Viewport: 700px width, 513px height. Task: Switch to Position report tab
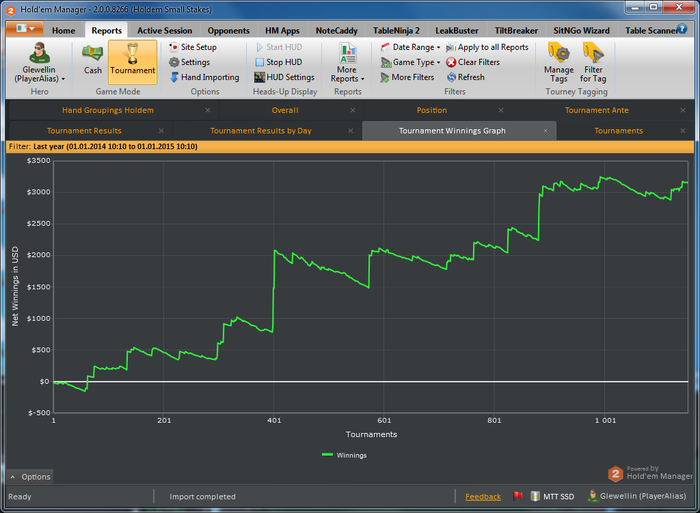(x=431, y=110)
